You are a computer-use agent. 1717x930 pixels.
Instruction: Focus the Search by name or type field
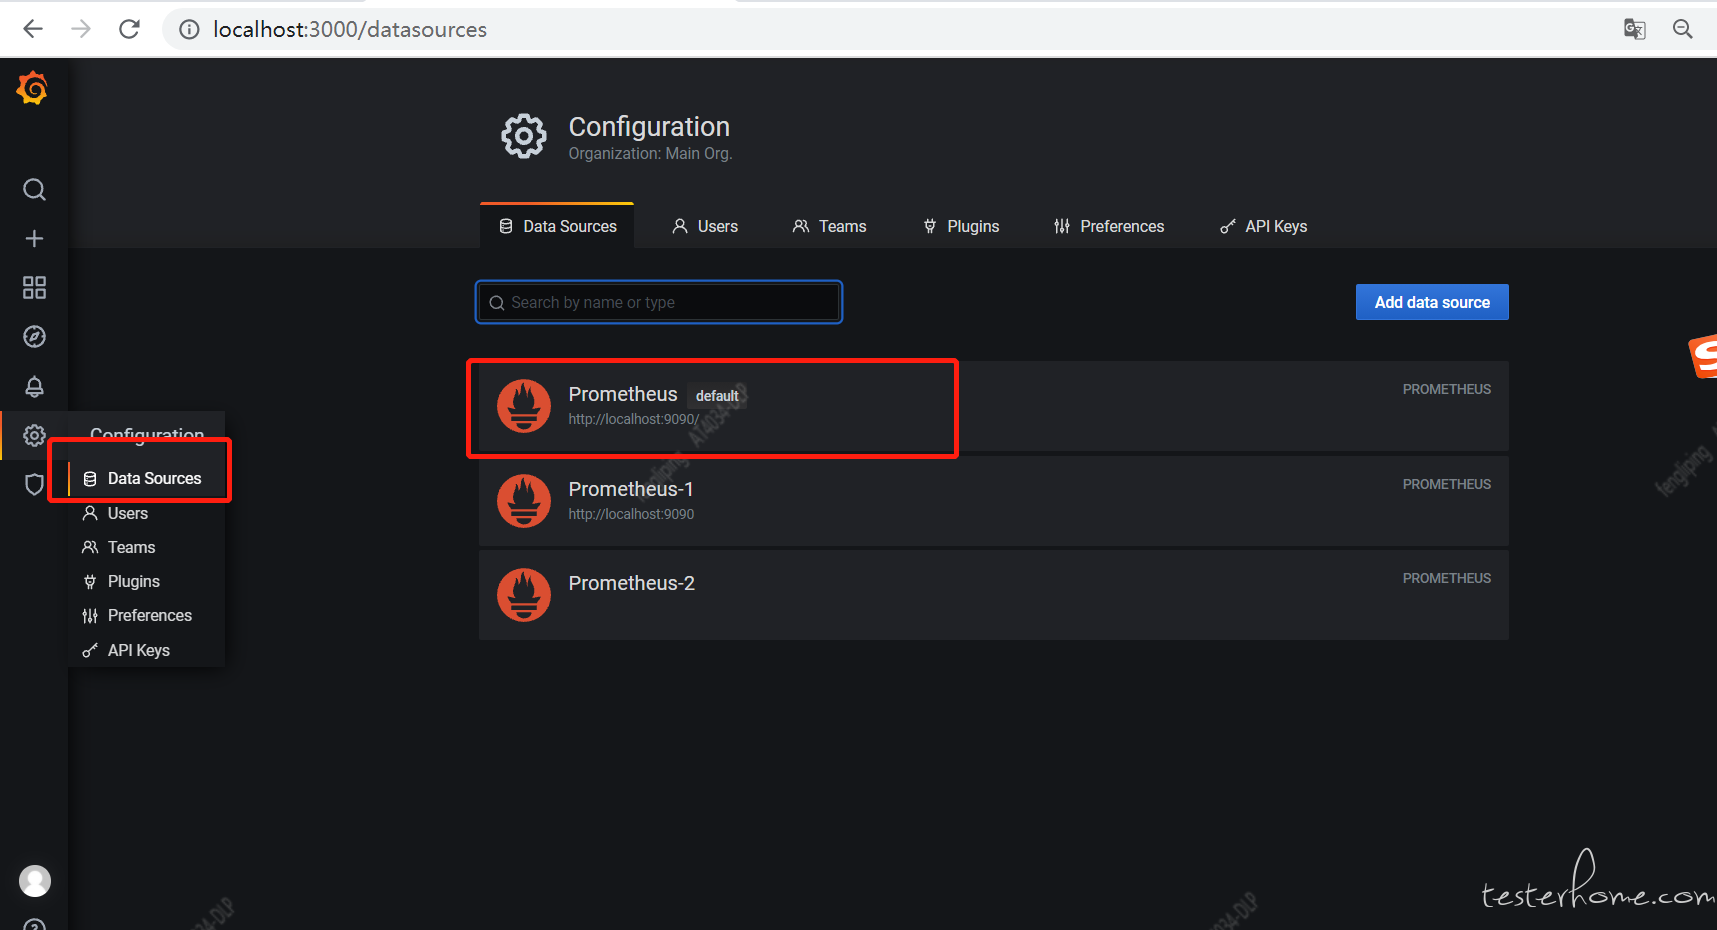659,302
